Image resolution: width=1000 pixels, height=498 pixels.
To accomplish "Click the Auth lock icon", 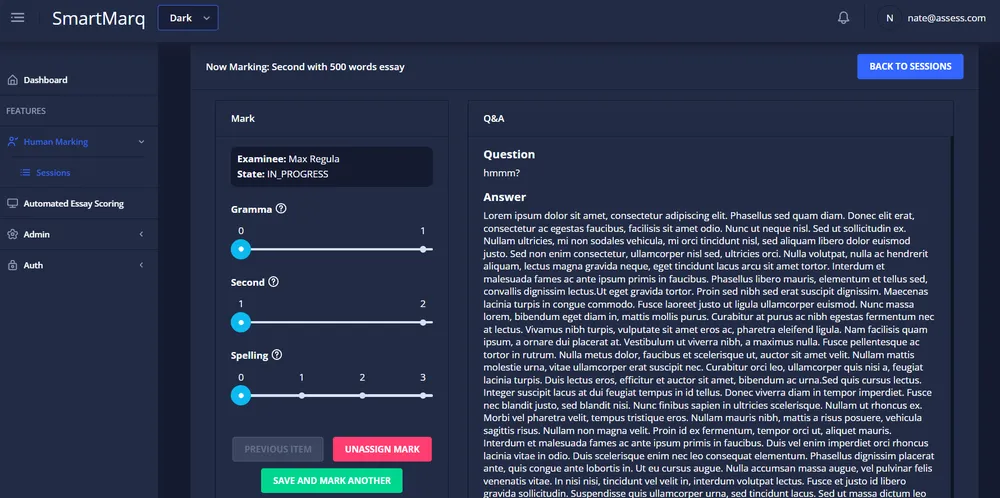I will coord(12,265).
